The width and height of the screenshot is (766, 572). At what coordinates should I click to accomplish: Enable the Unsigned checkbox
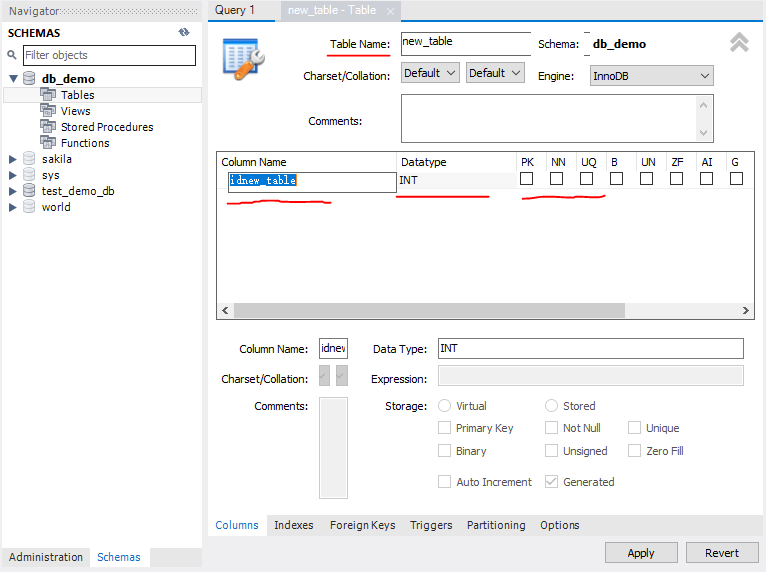(552, 450)
